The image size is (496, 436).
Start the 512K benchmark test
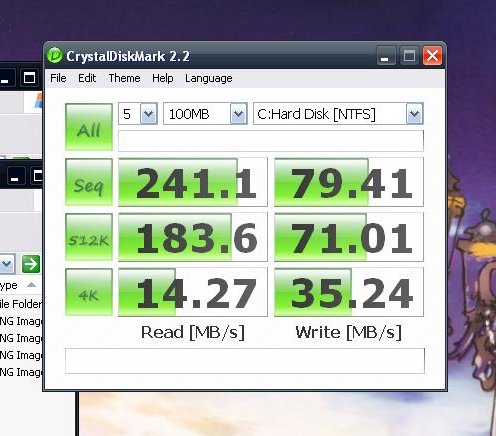coord(89,237)
